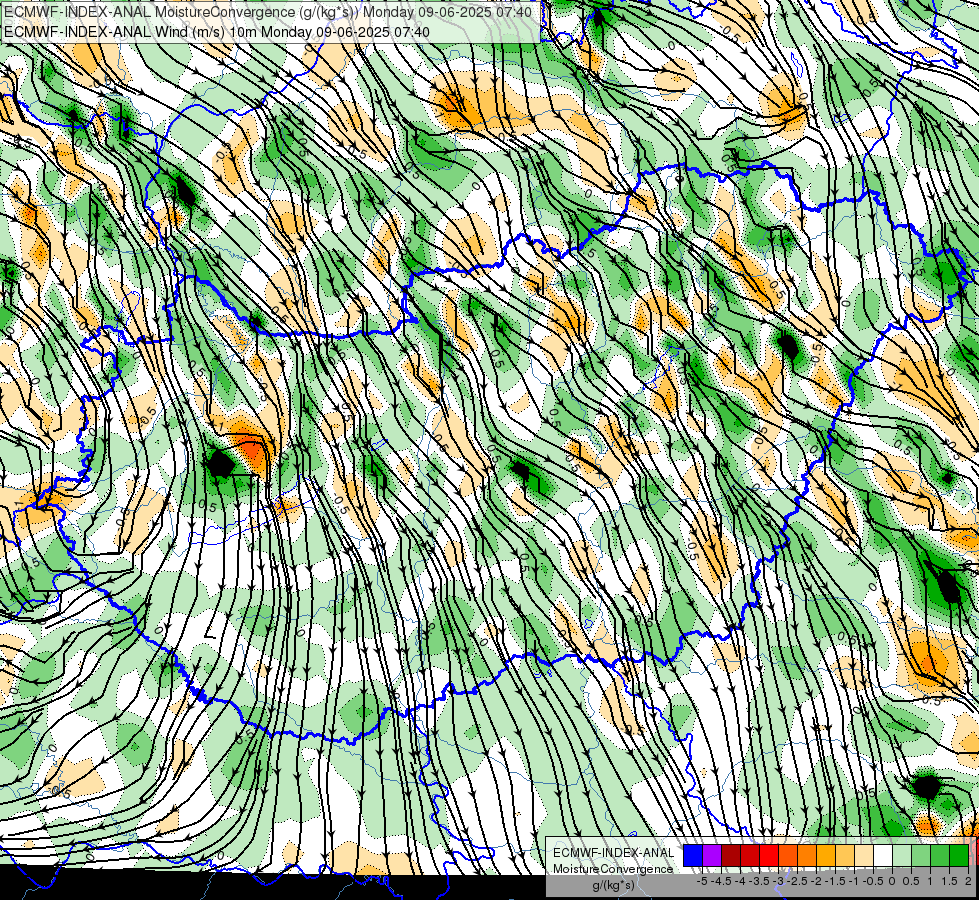The image size is (979, 900).
Task: Click the ECMWF-INDEX-ANAL text in the legend box
Action: click(614, 853)
